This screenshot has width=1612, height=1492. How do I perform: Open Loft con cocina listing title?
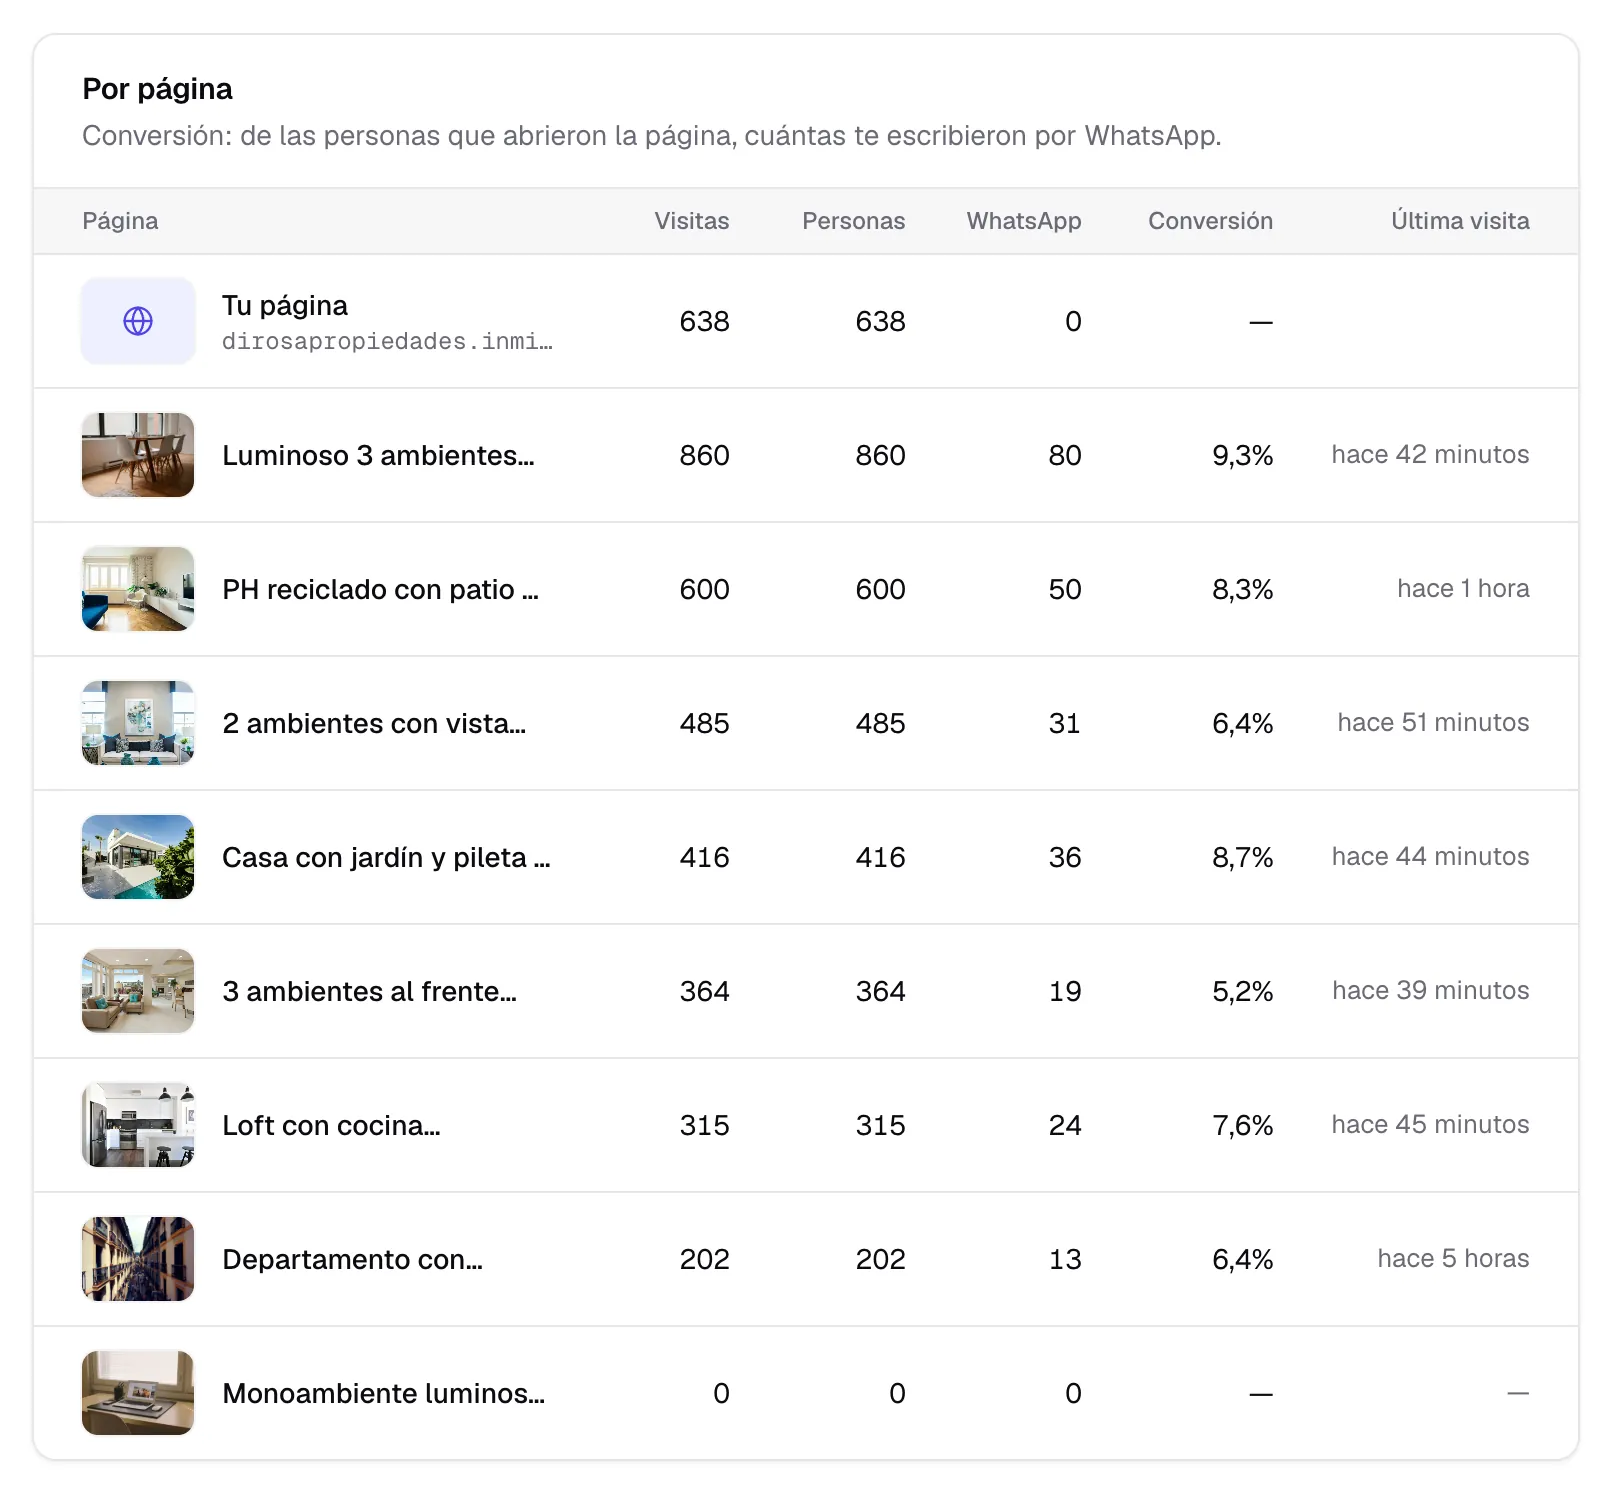tap(331, 1125)
